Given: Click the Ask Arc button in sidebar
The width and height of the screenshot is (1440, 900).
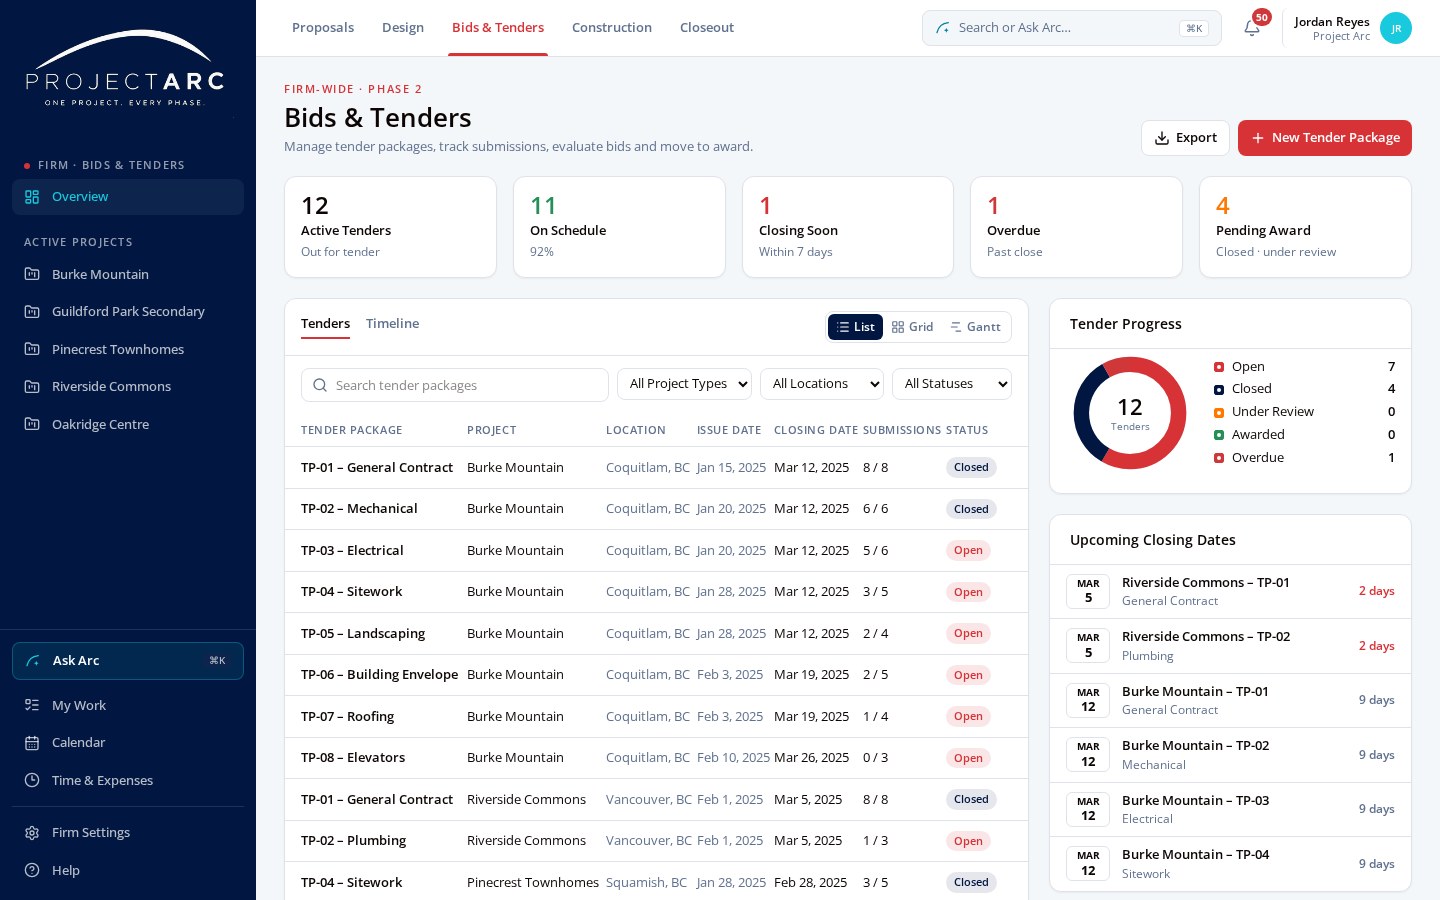Looking at the screenshot, I should pos(128,661).
